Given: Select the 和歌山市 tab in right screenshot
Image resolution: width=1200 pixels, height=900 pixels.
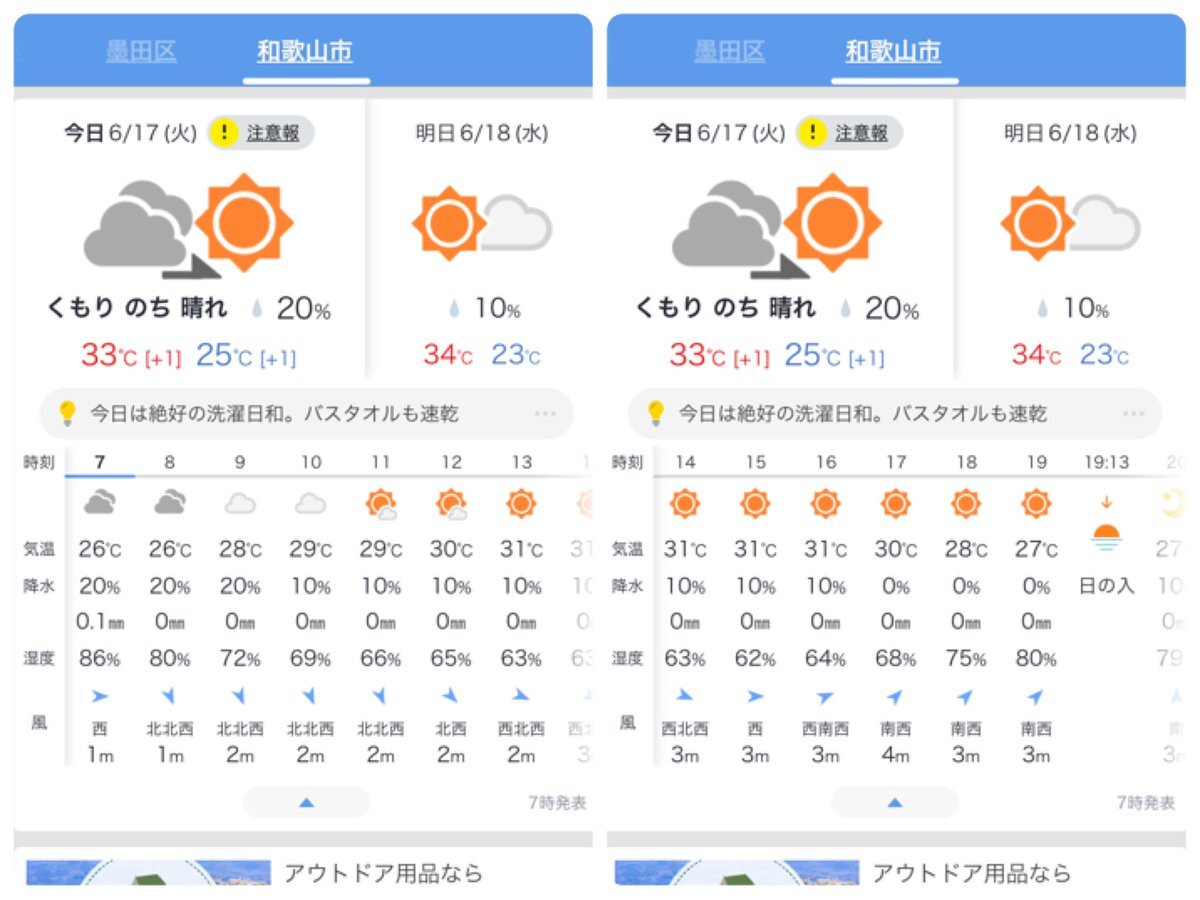Looking at the screenshot, I should [893, 52].
